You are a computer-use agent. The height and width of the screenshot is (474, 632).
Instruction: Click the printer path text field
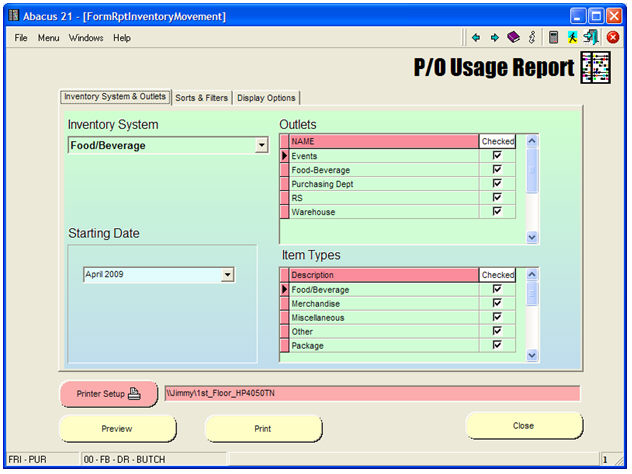pos(371,394)
